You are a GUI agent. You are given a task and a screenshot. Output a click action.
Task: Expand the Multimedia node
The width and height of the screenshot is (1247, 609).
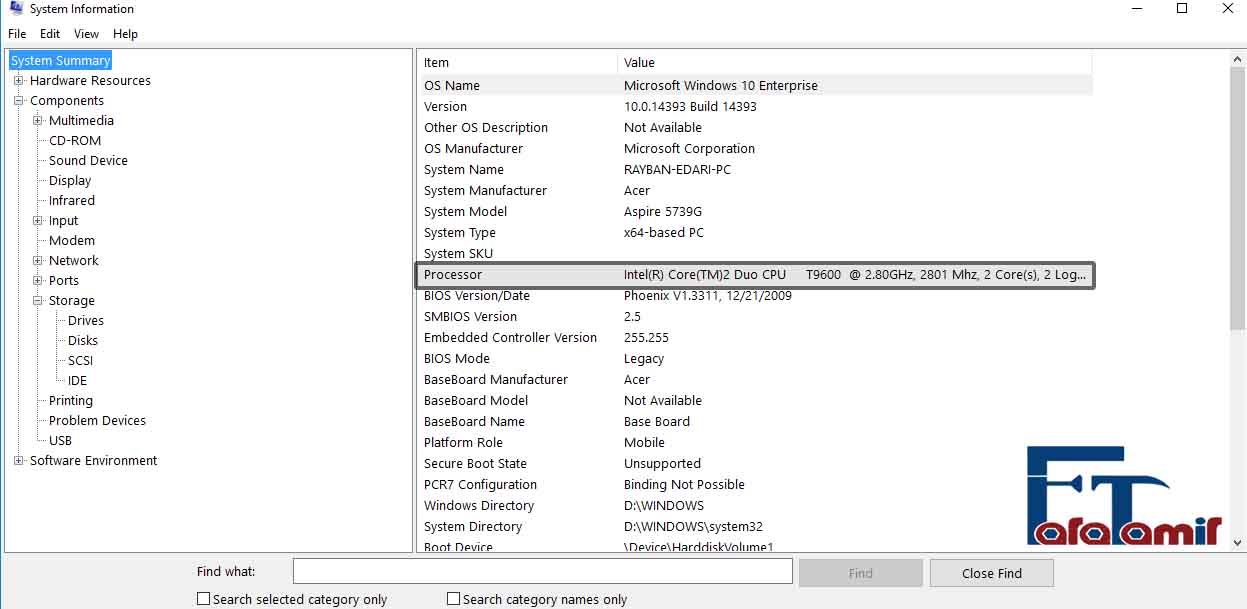click(x=38, y=121)
